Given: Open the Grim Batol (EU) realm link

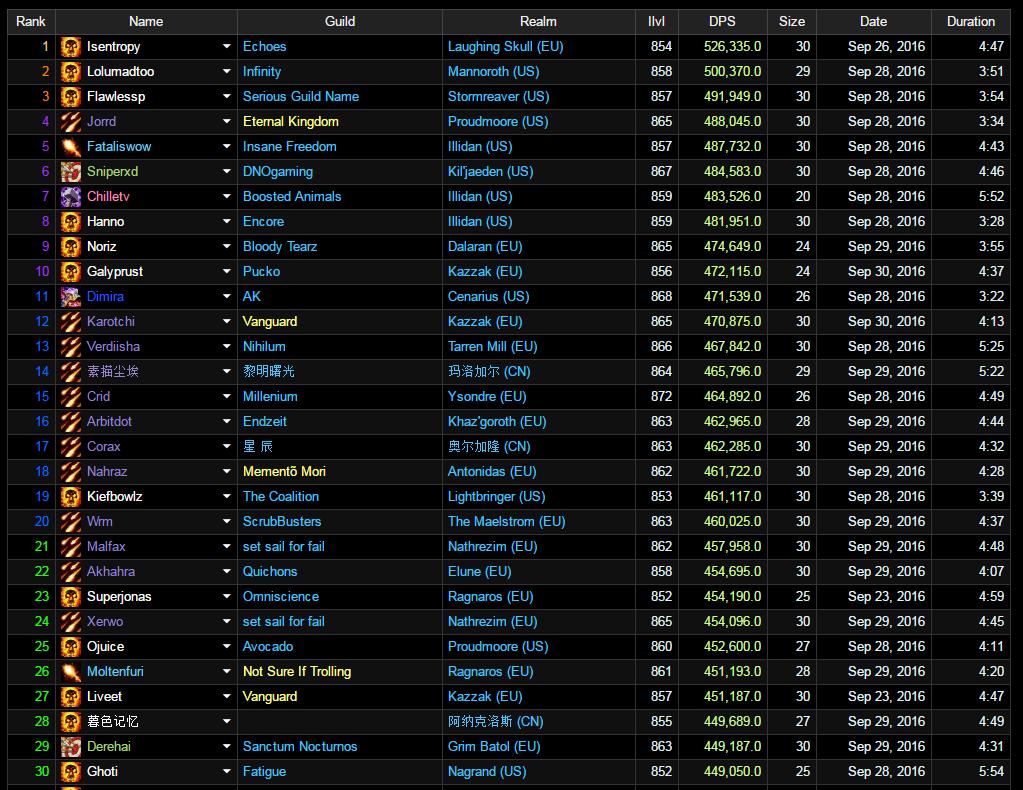Looking at the screenshot, I should click(x=494, y=747).
